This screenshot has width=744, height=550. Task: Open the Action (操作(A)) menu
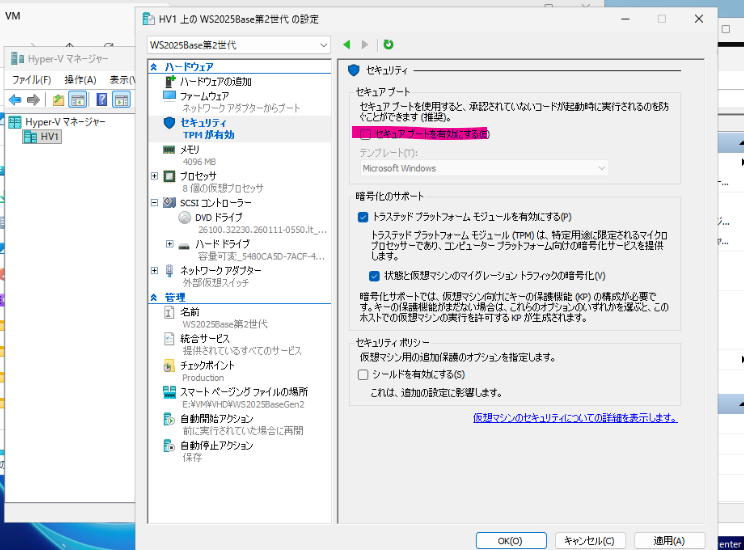80,80
